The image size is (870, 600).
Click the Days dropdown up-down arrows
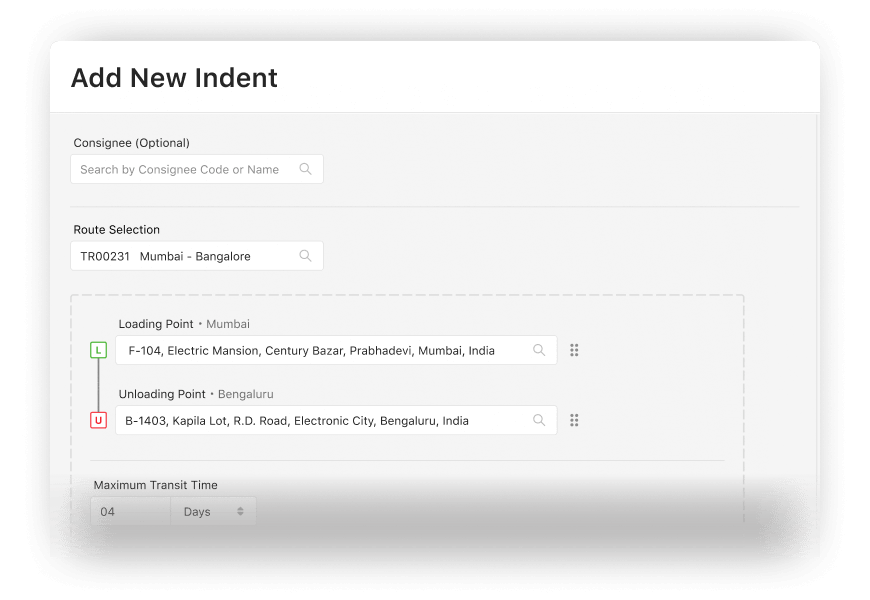240,511
